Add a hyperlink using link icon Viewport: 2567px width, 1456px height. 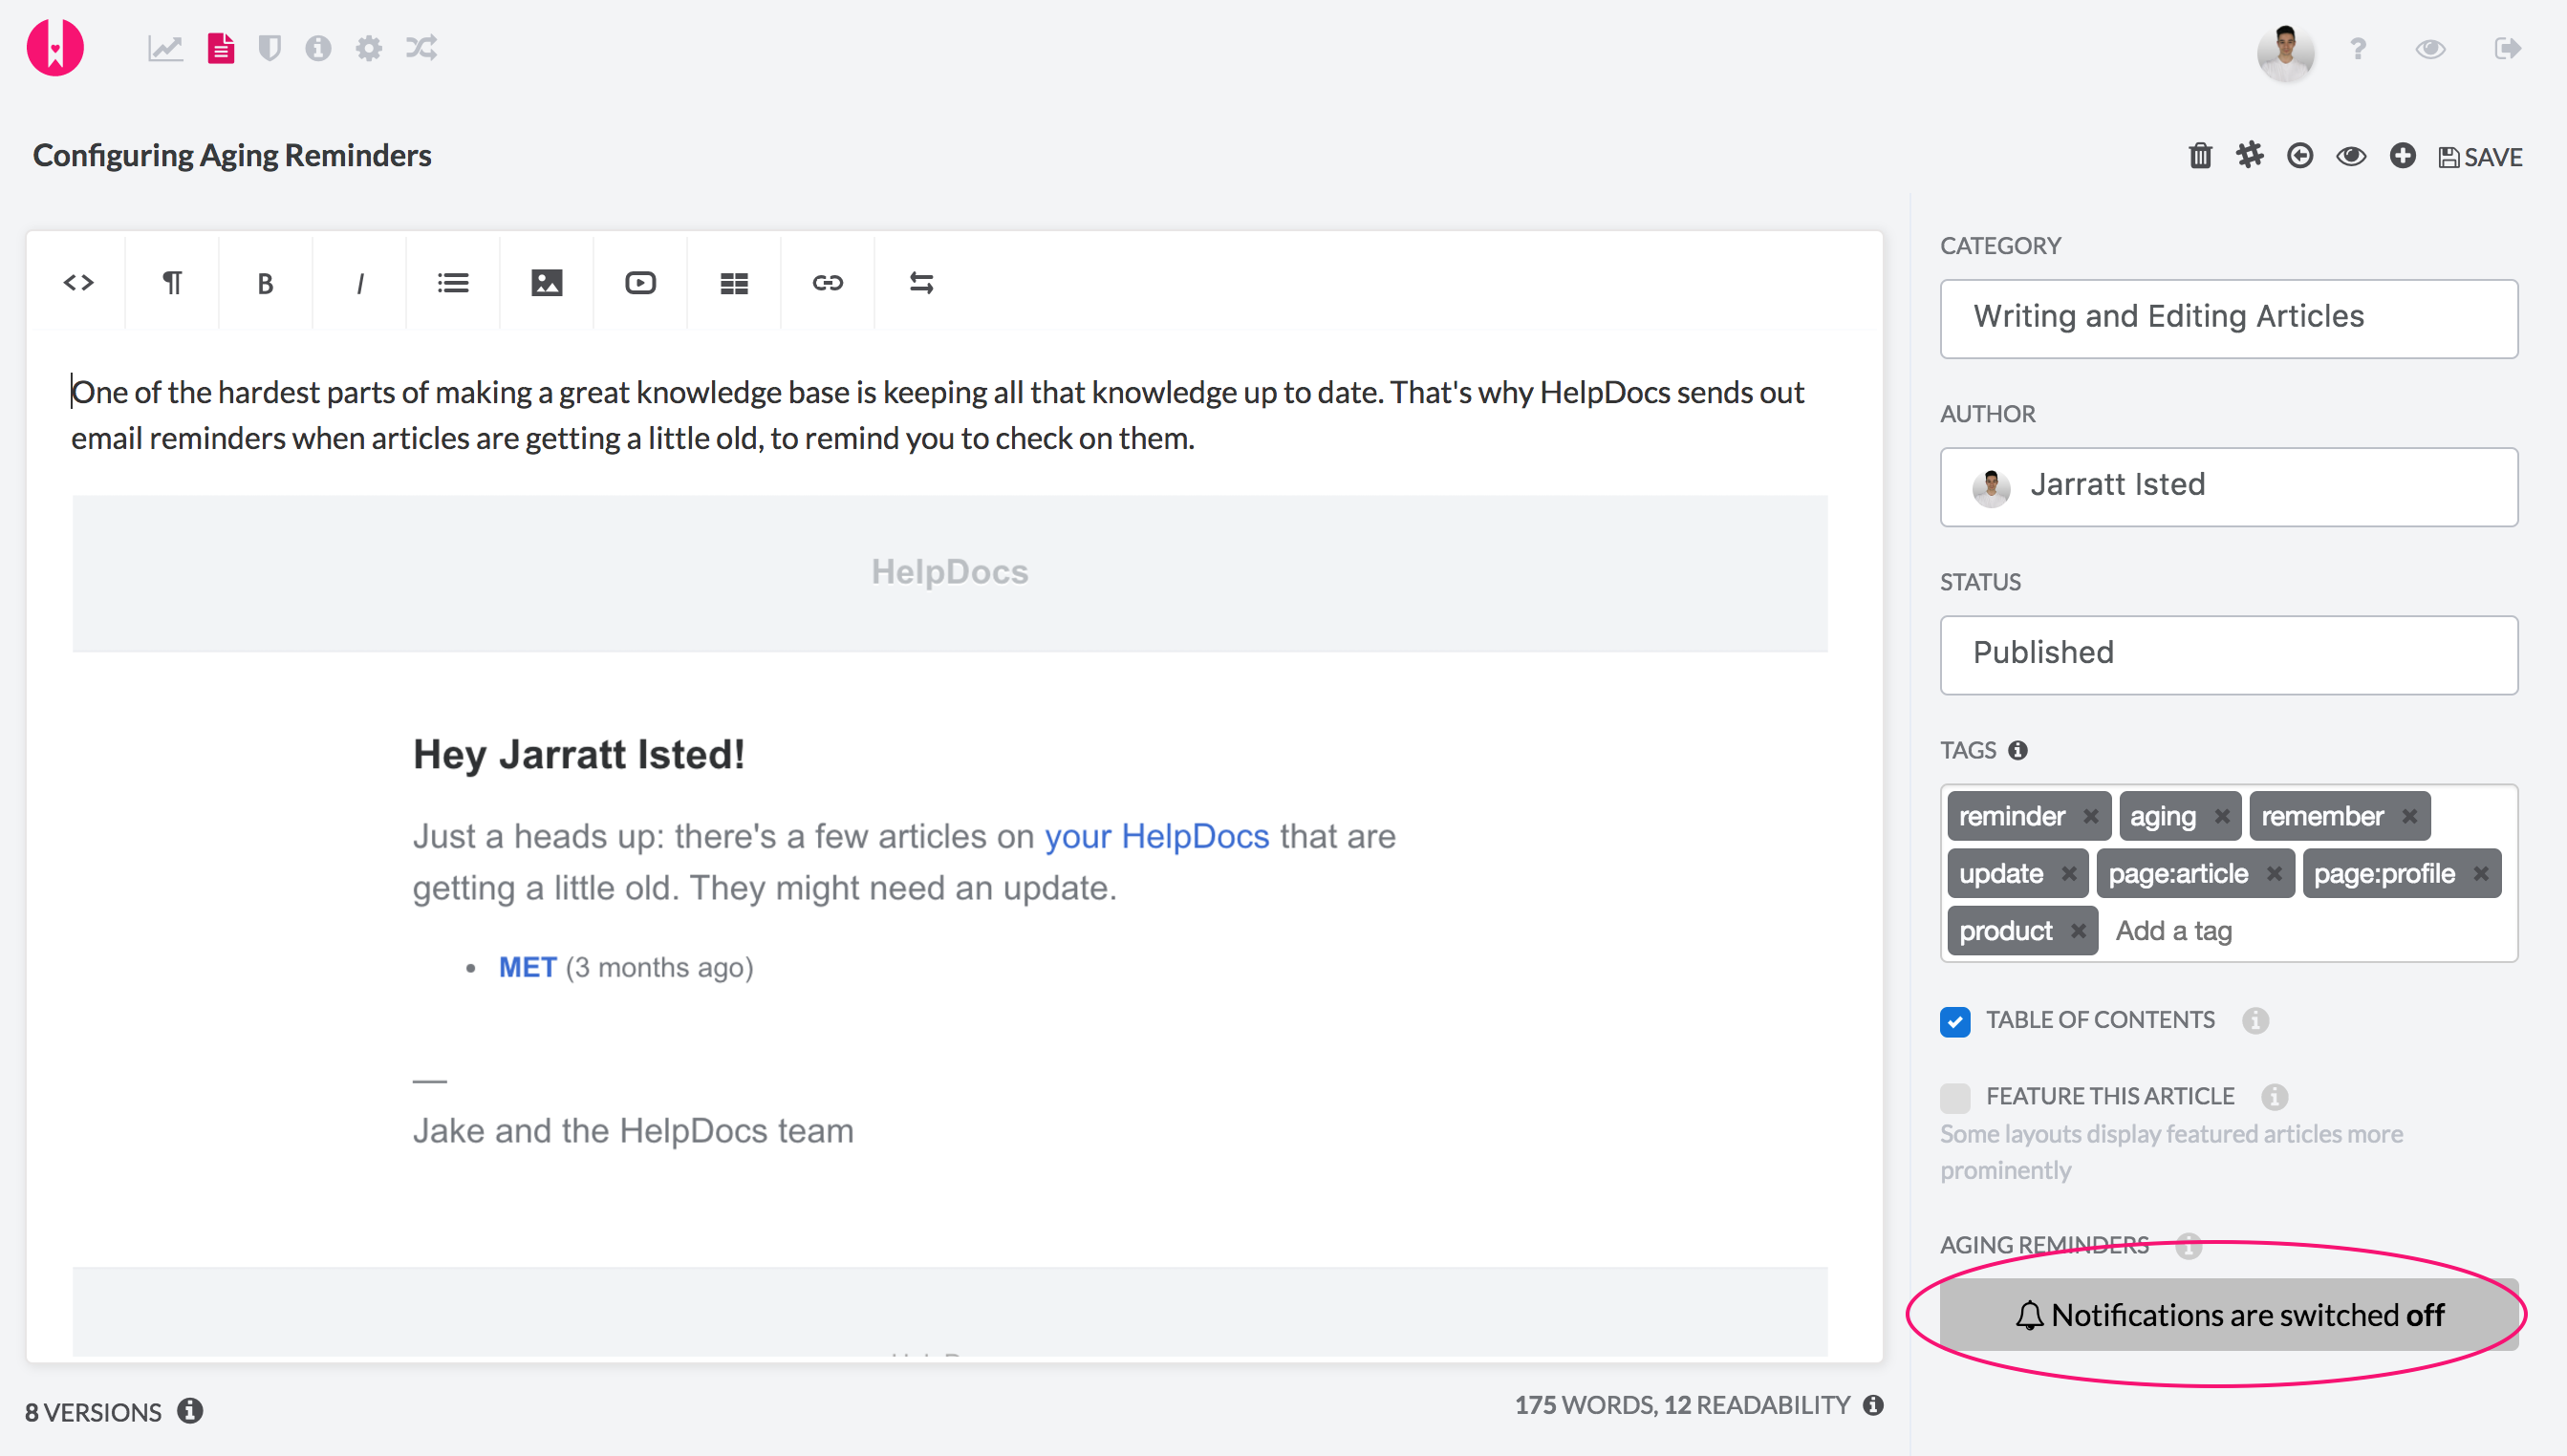point(827,283)
